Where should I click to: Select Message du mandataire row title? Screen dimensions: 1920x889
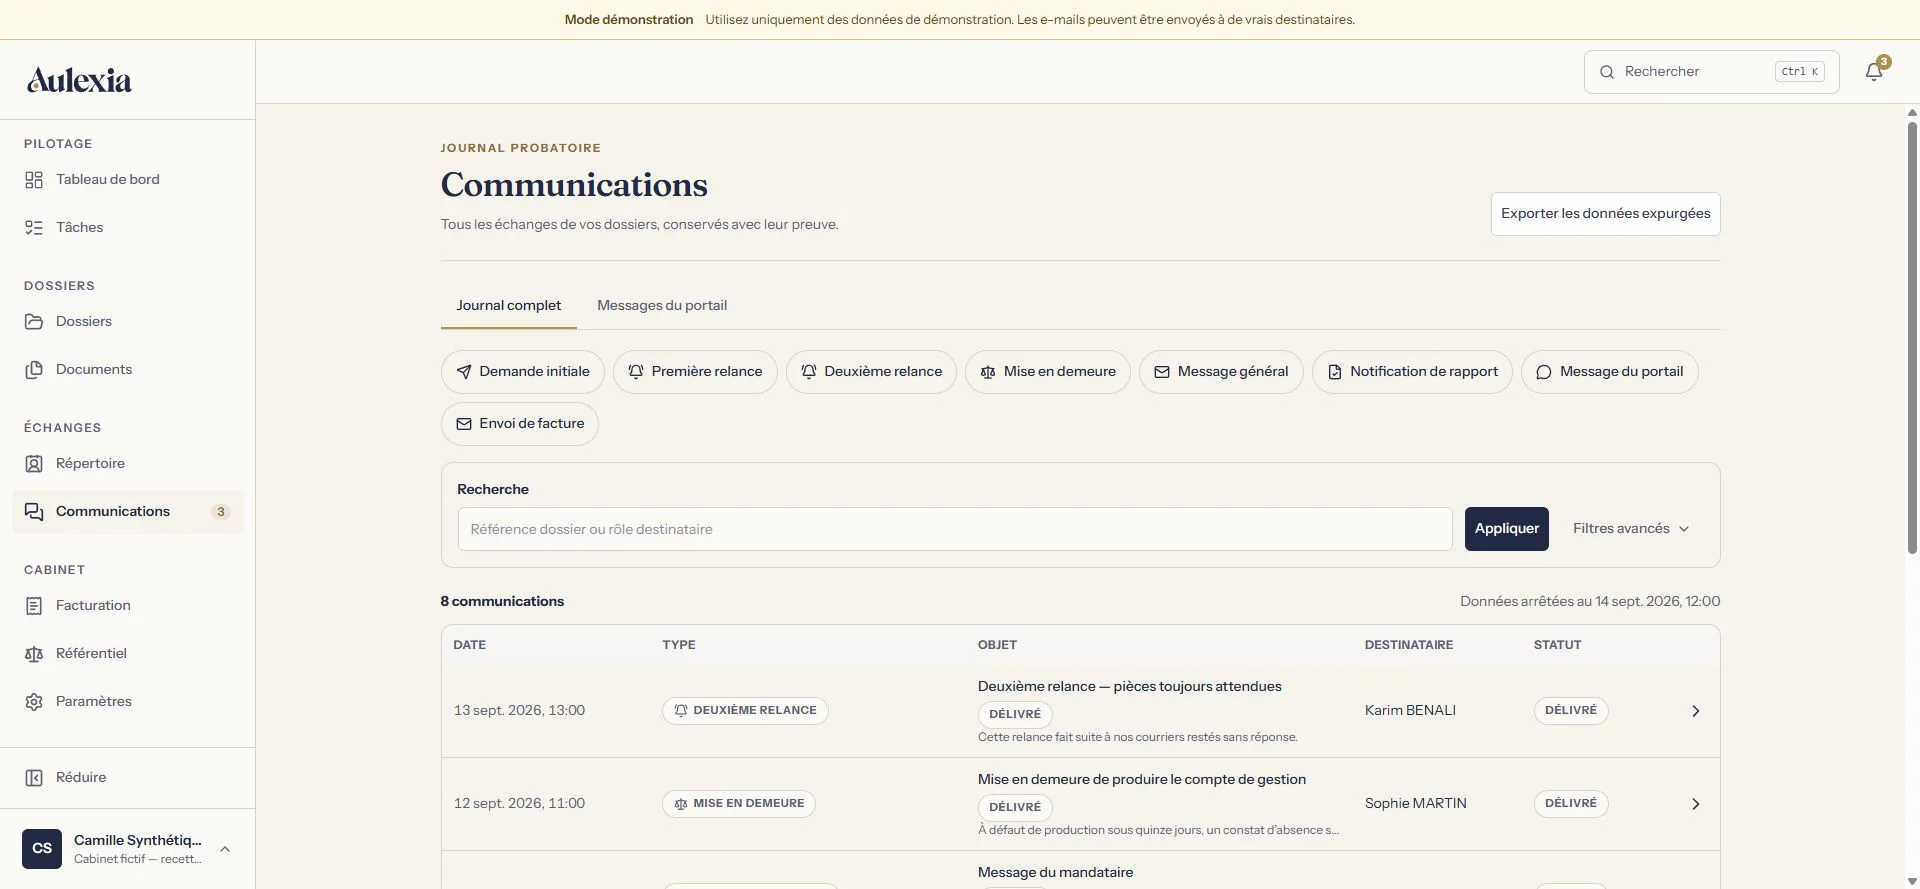[1056, 873]
